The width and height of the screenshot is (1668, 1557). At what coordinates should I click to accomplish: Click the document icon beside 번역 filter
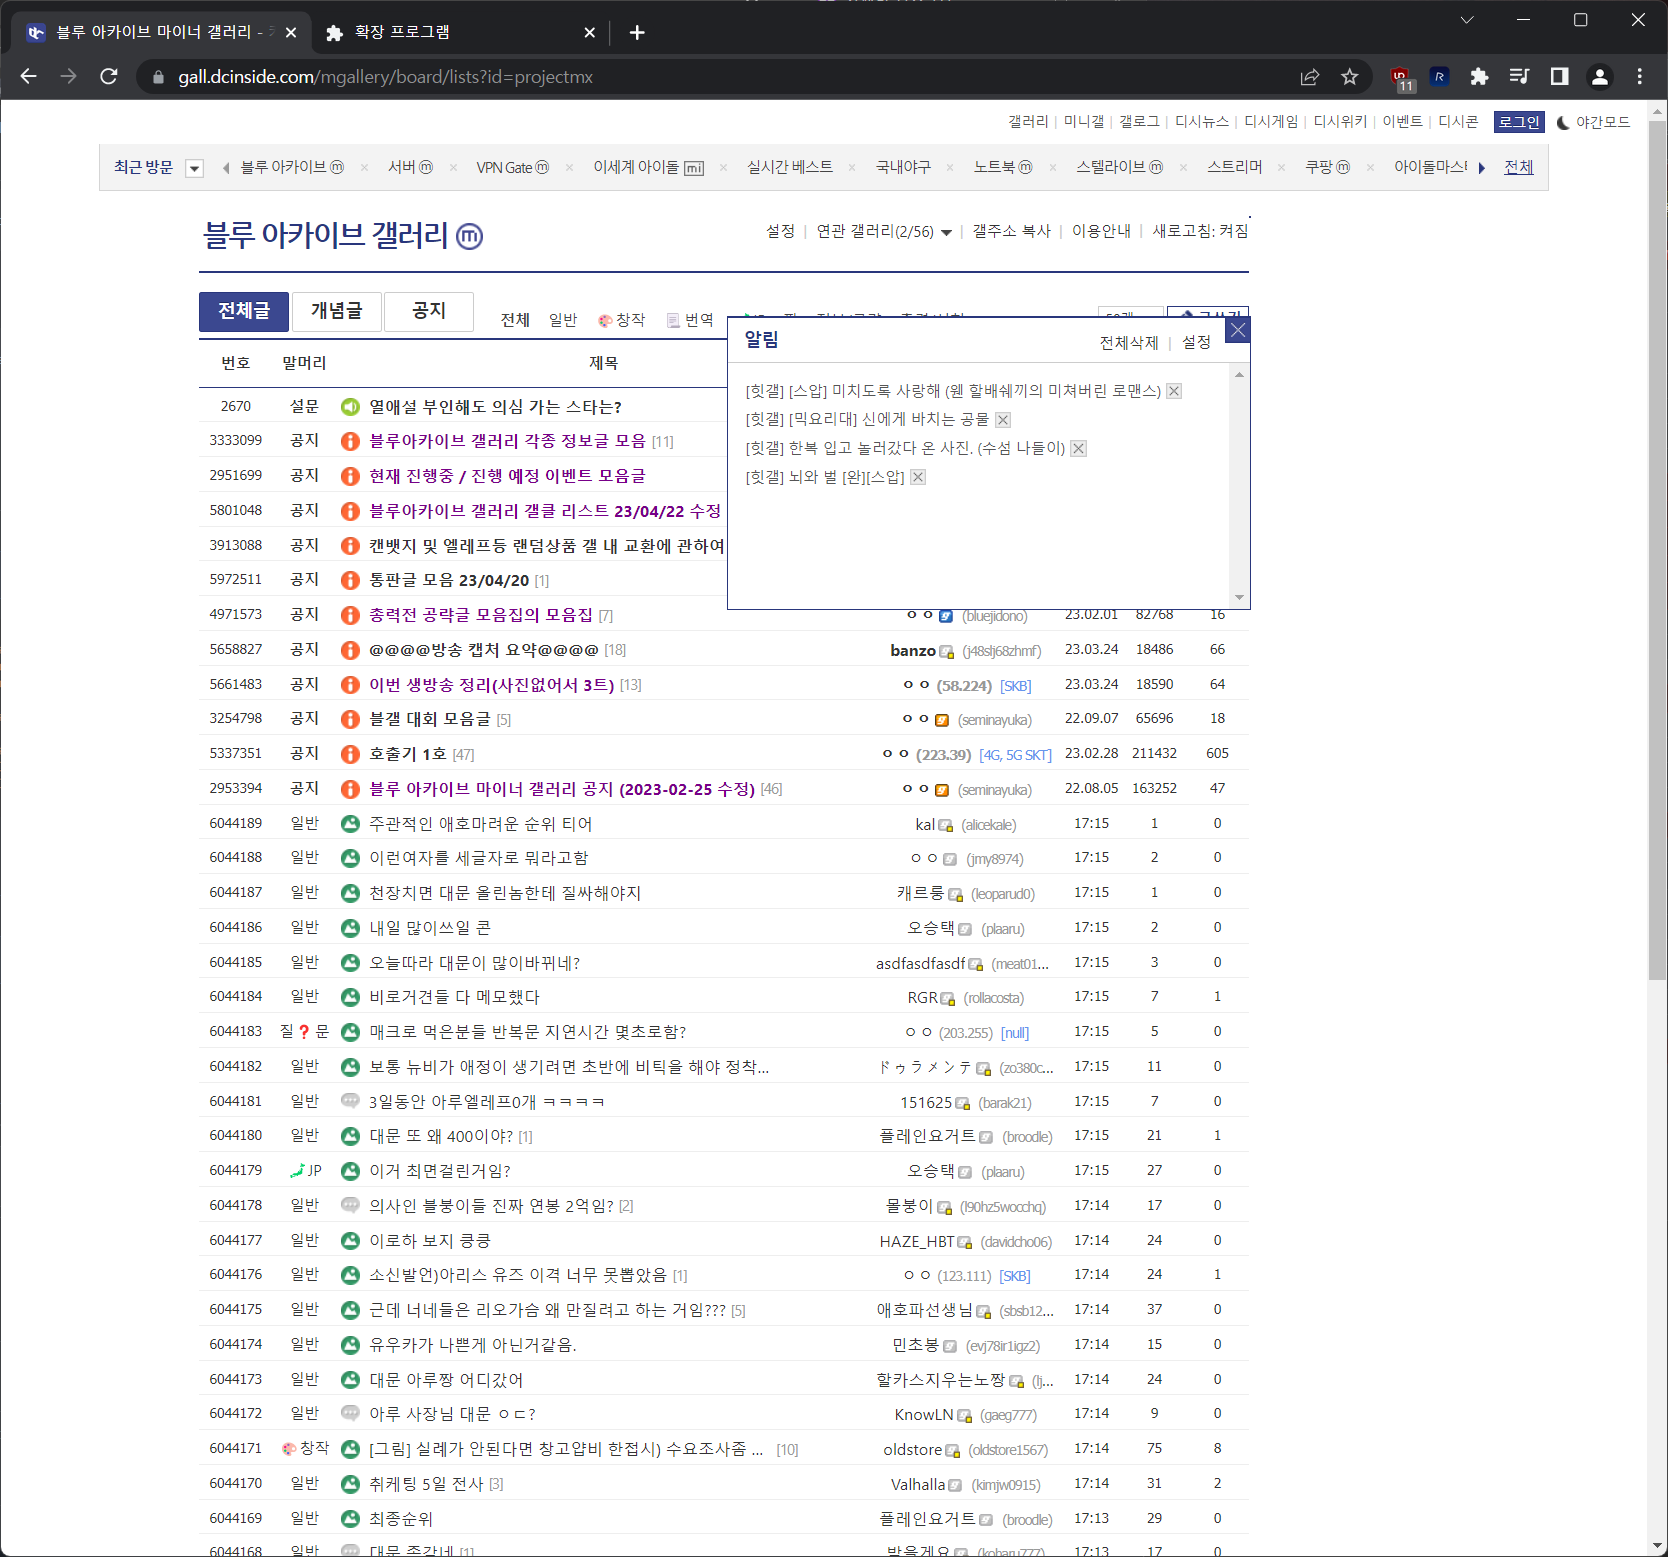673,320
